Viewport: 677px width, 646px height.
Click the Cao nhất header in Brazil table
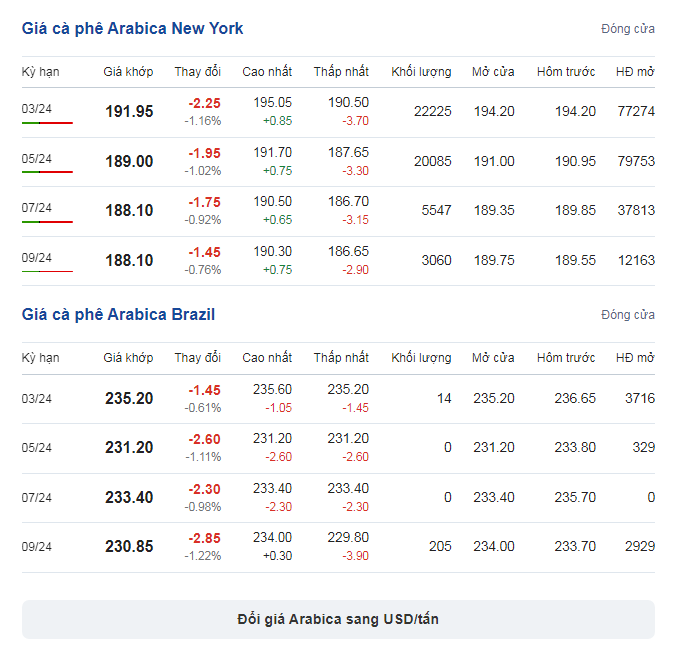click(267, 358)
